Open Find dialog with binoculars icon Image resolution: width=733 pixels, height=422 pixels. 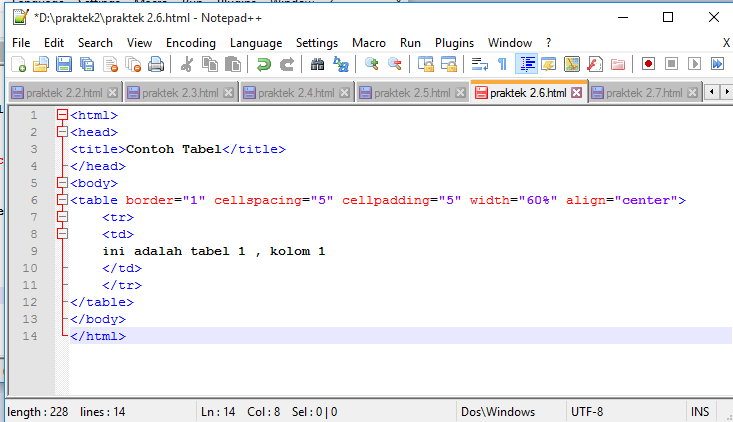click(x=317, y=64)
